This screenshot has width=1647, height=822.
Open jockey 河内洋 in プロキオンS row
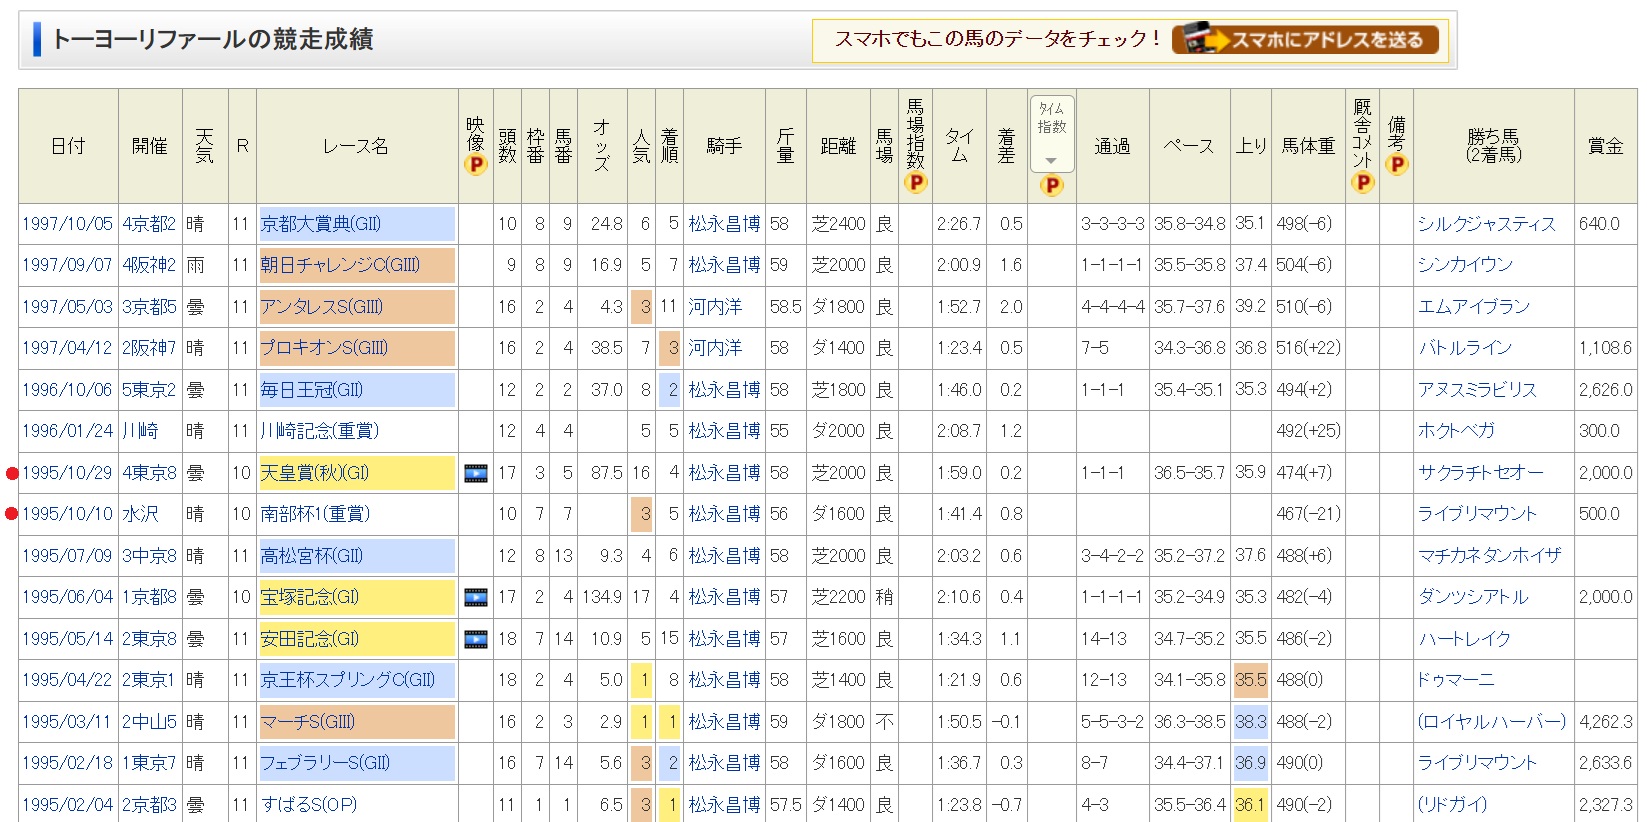[715, 348]
